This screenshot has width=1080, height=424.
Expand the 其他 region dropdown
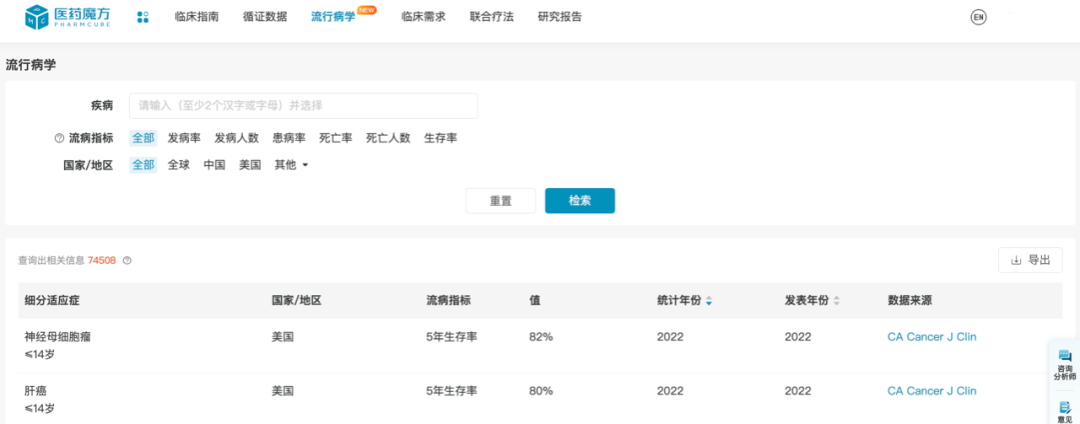[291, 165]
